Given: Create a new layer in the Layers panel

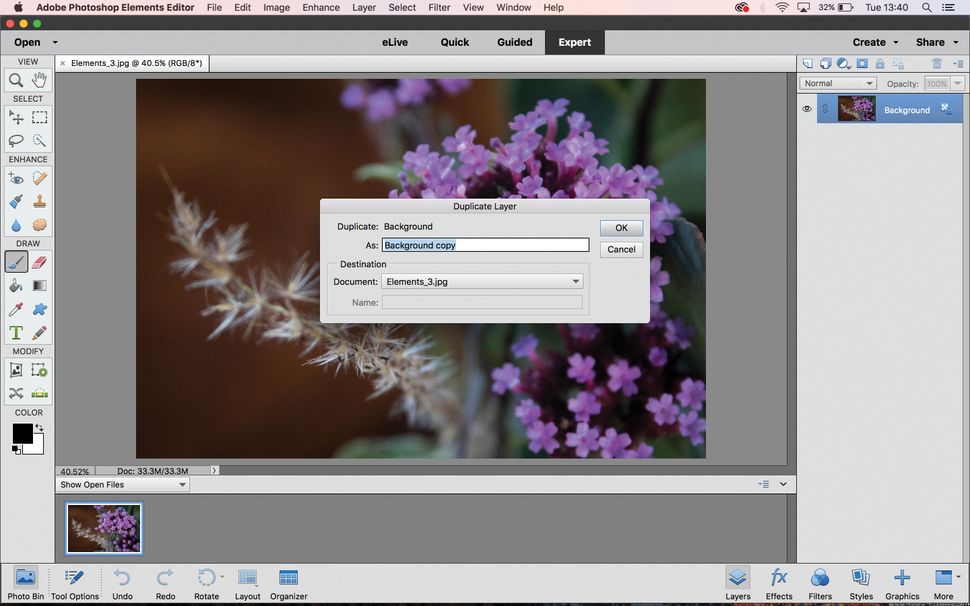Looking at the screenshot, I should (807, 63).
